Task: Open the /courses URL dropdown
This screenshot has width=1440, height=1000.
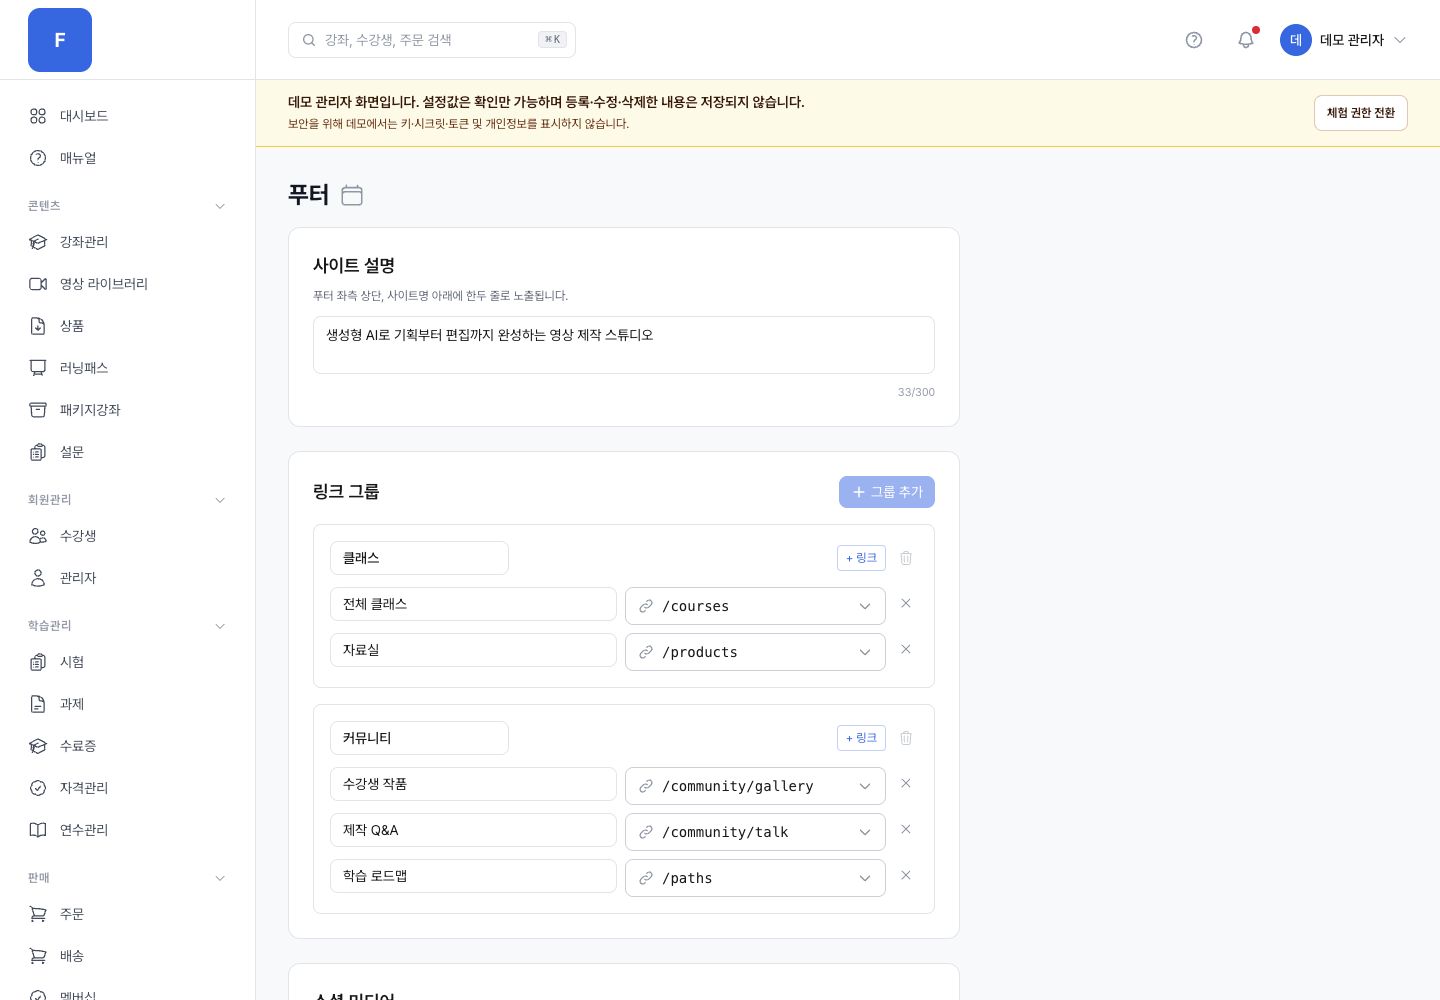Action: coord(755,606)
